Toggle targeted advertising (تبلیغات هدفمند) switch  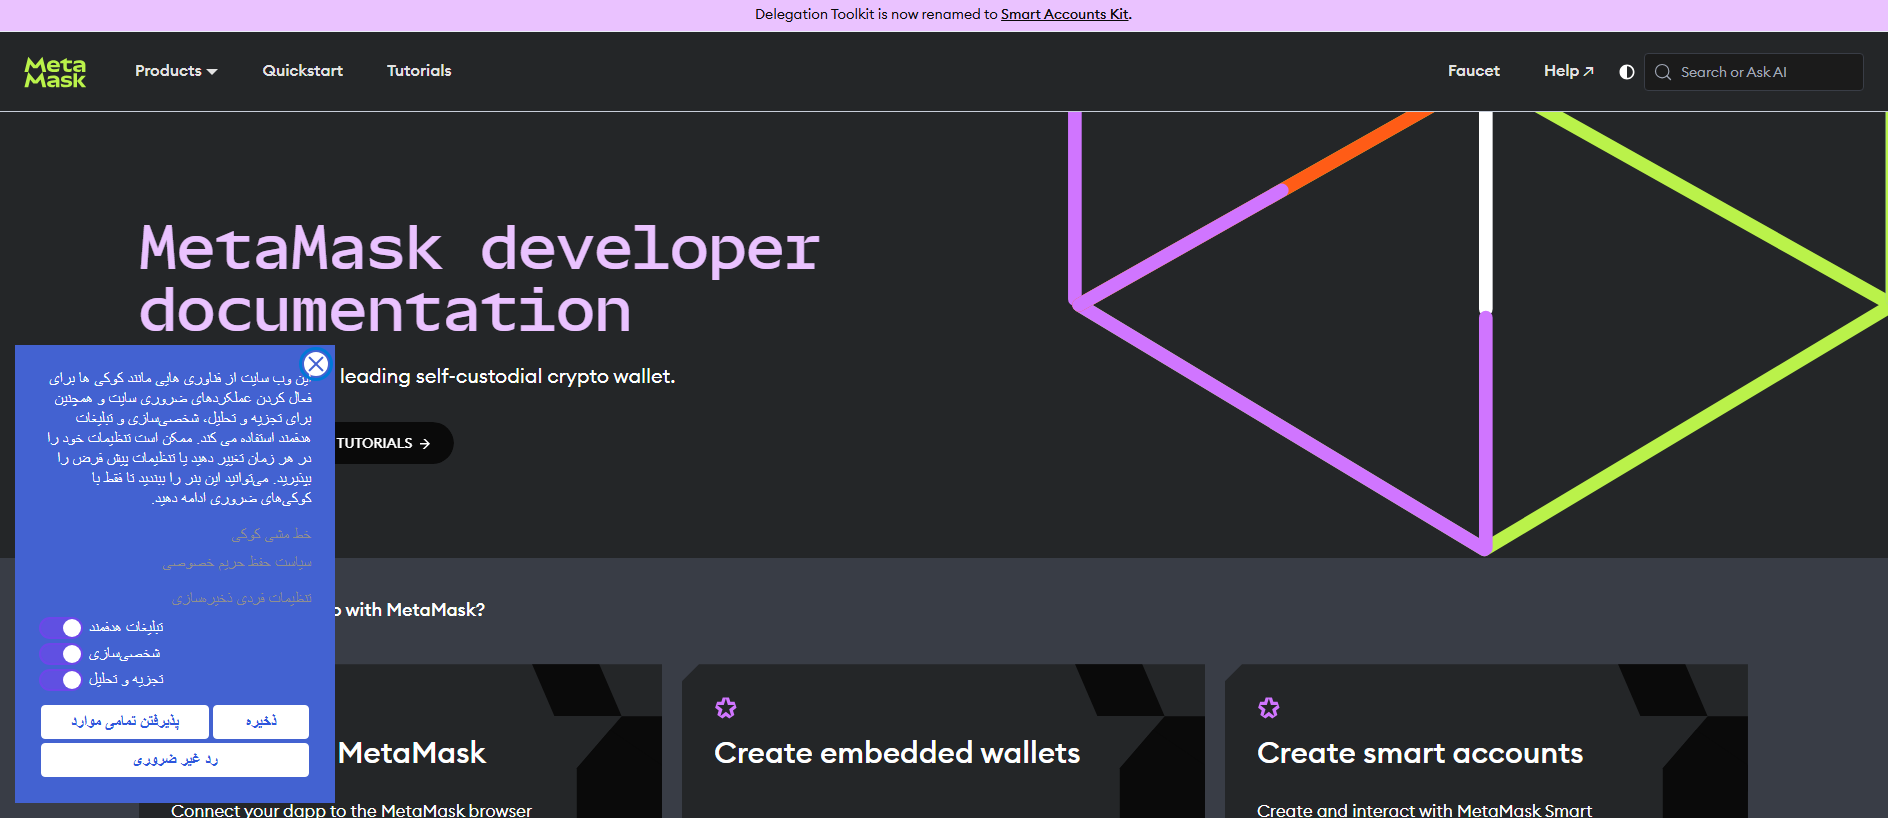click(x=61, y=627)
